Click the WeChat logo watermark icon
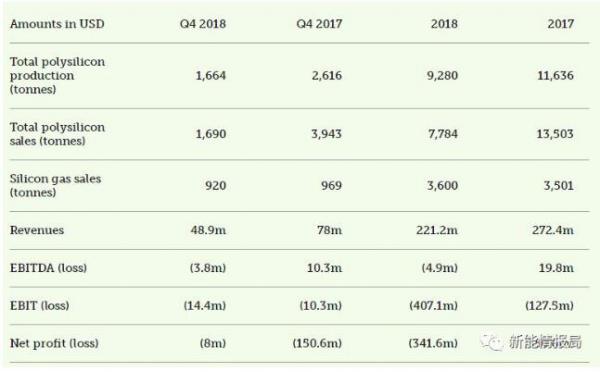Viewport: 600px width, 372px height. (x=491, y=341)
